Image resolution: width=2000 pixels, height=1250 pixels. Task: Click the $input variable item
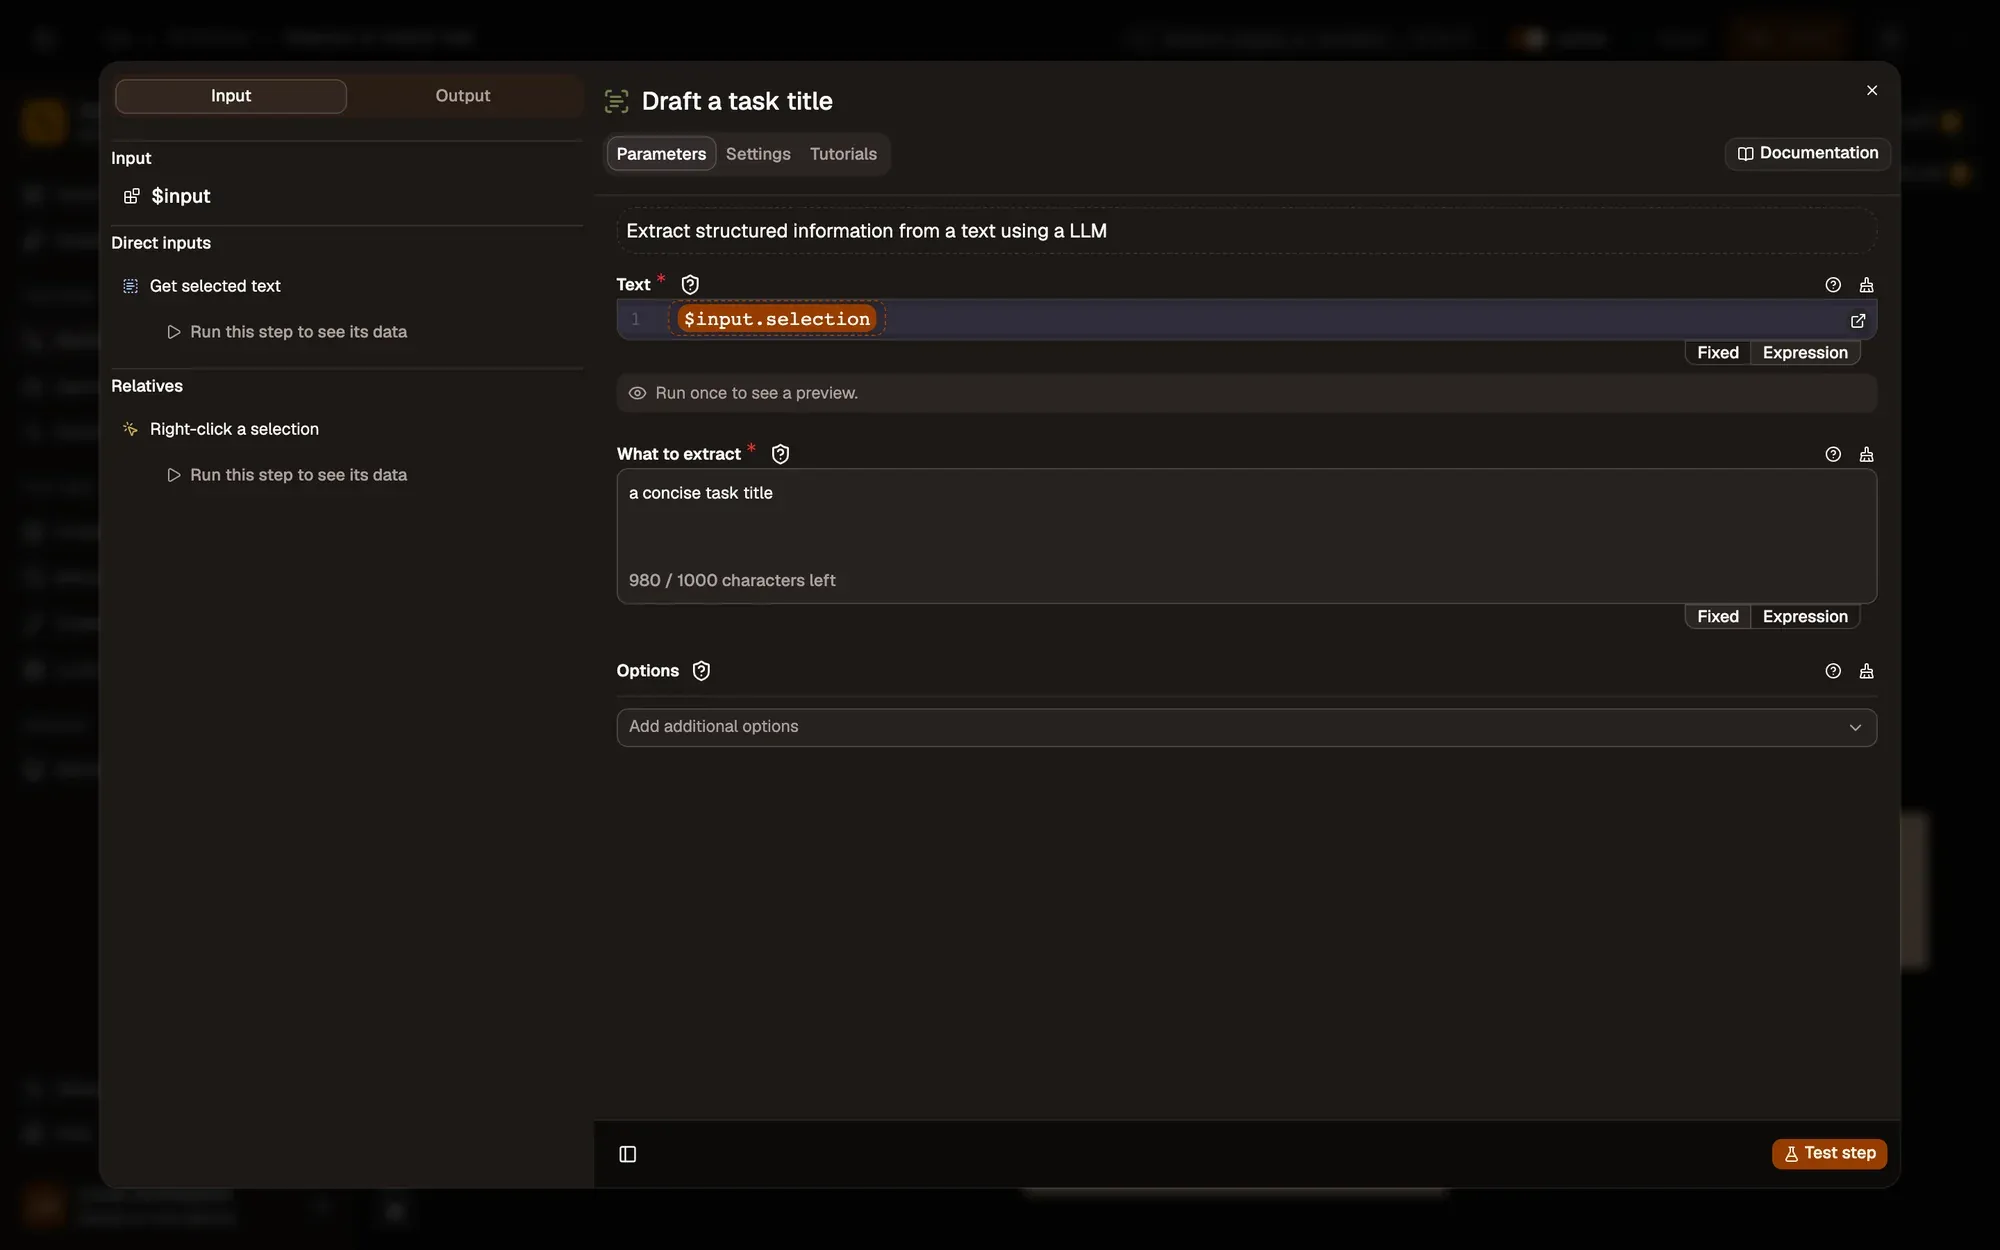pyautogui.click(x=167, y=196)
